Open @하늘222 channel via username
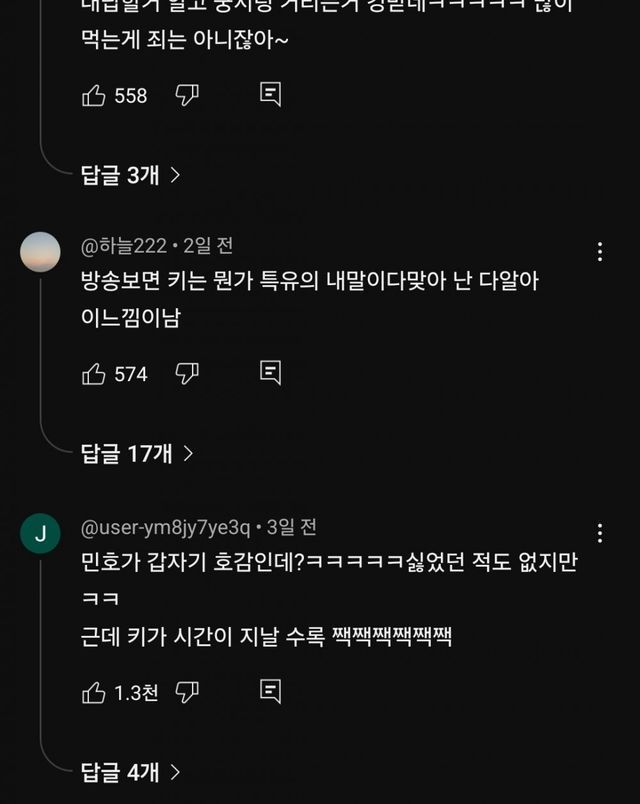The width and height of the screenshot is (640, 804). point(123,246)
